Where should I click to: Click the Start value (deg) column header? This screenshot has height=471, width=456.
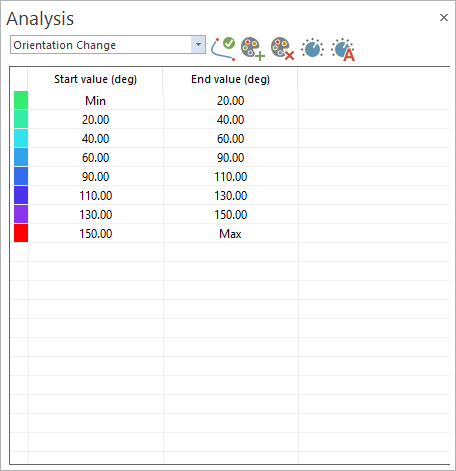pos(95,79)
